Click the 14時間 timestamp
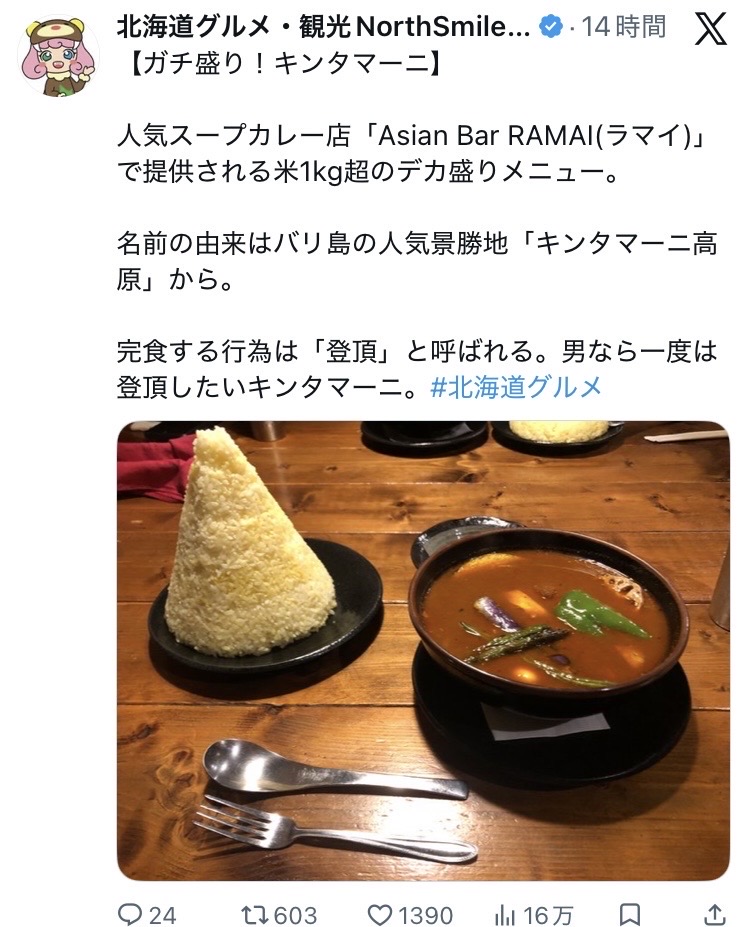This screenshot has width=749, height=927. tap(624, 27)
